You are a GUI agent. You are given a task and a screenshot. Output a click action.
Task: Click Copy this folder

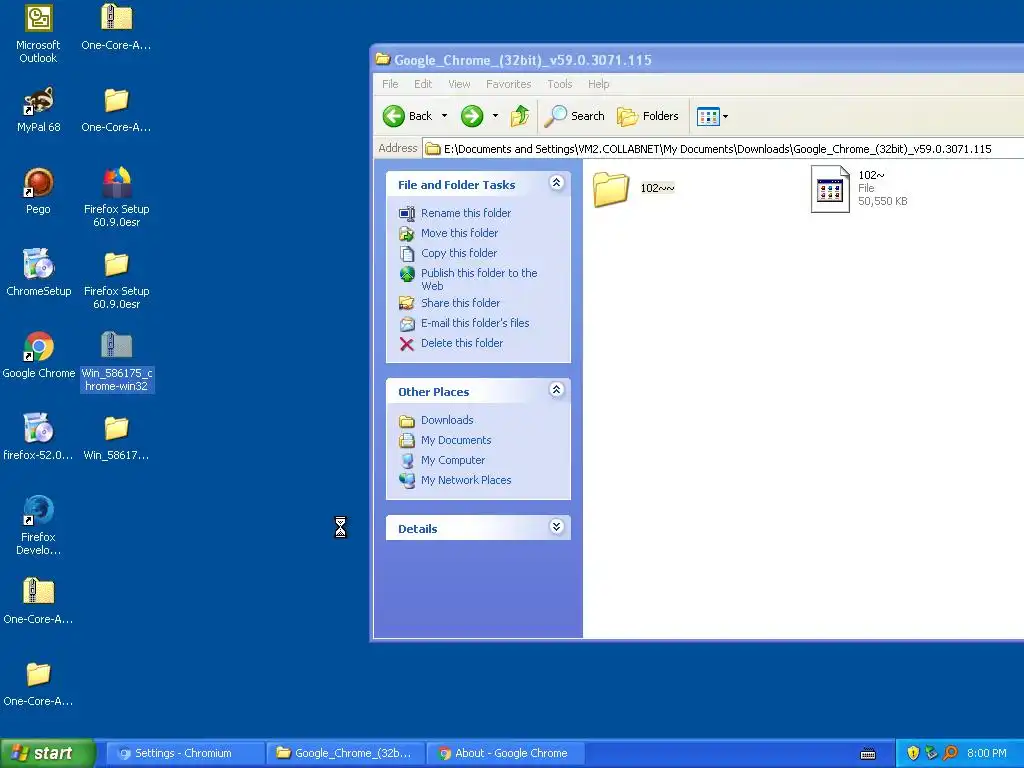(447, 253)
